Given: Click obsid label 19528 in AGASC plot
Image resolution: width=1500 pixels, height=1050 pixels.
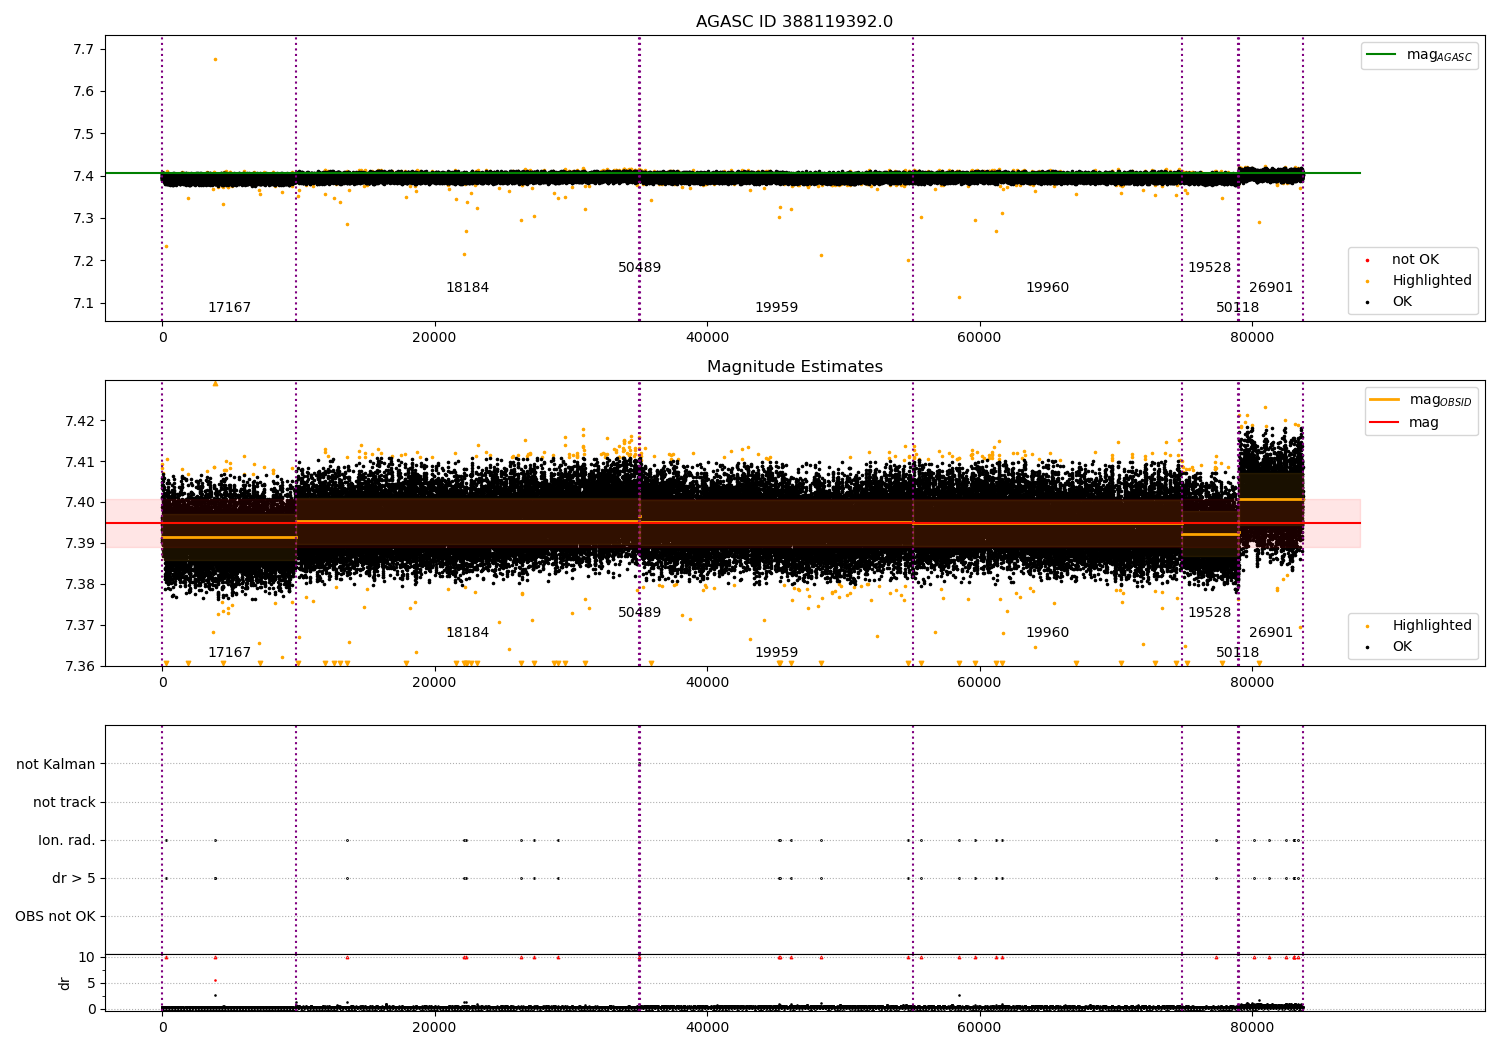Looking at the screenshot, I should 1209,268.
